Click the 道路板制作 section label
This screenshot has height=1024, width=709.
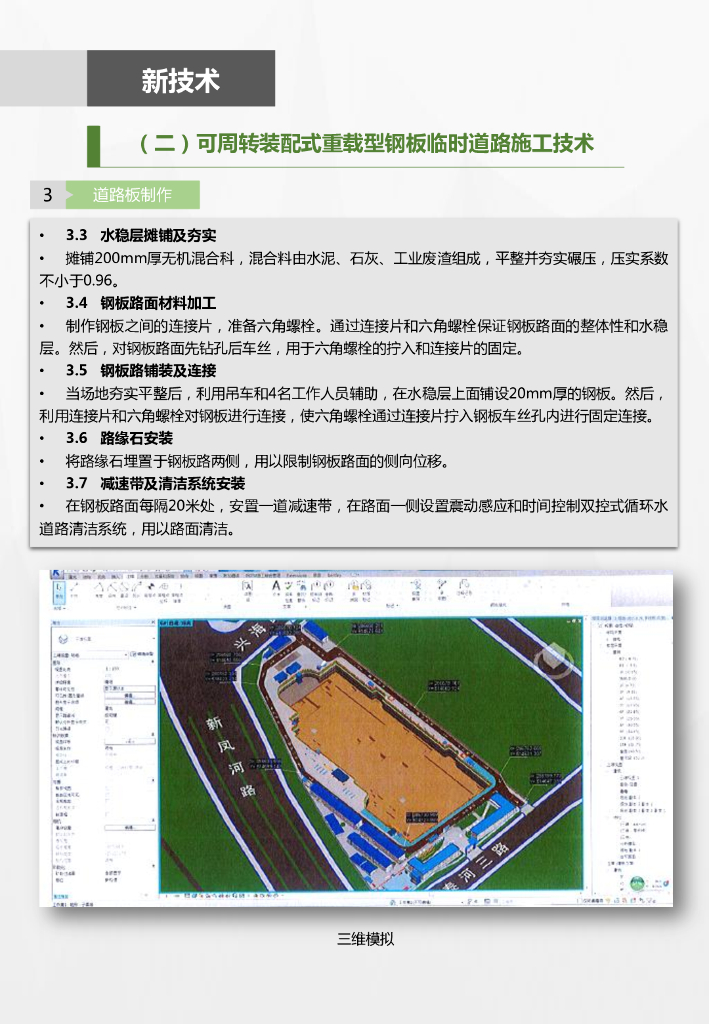click(x=132, y=195)
